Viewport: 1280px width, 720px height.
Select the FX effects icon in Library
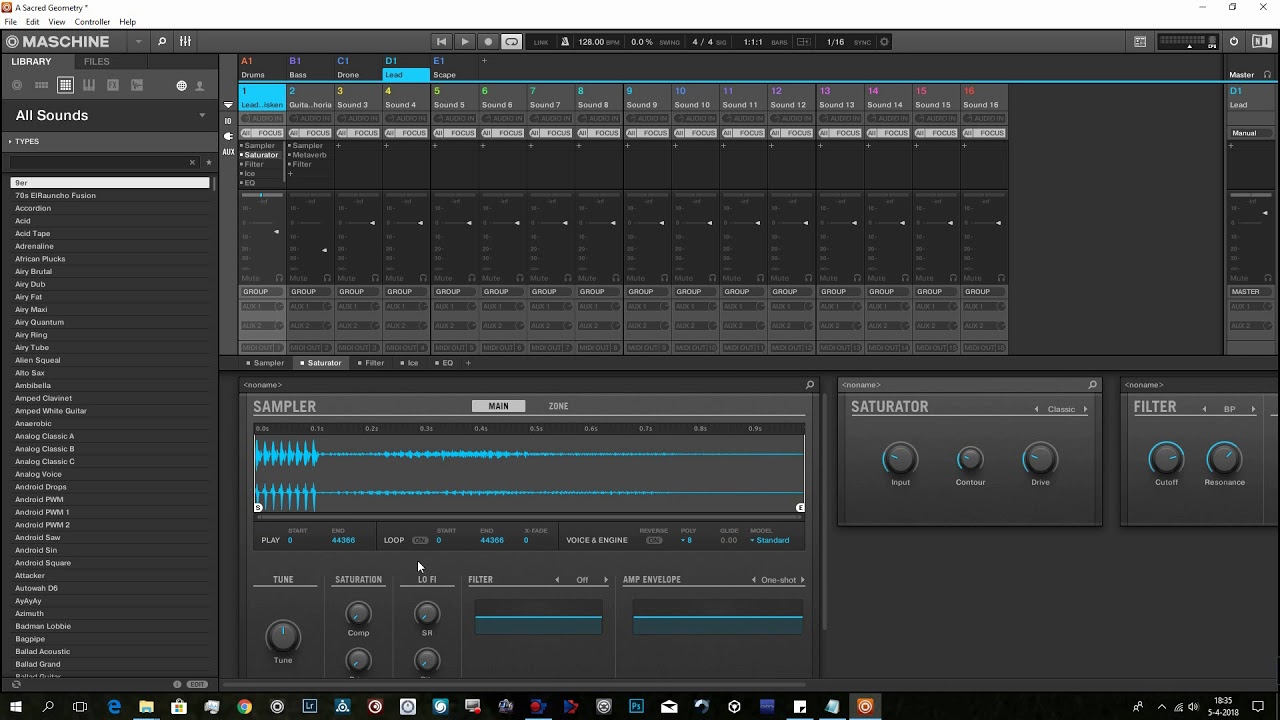(113, 86)
